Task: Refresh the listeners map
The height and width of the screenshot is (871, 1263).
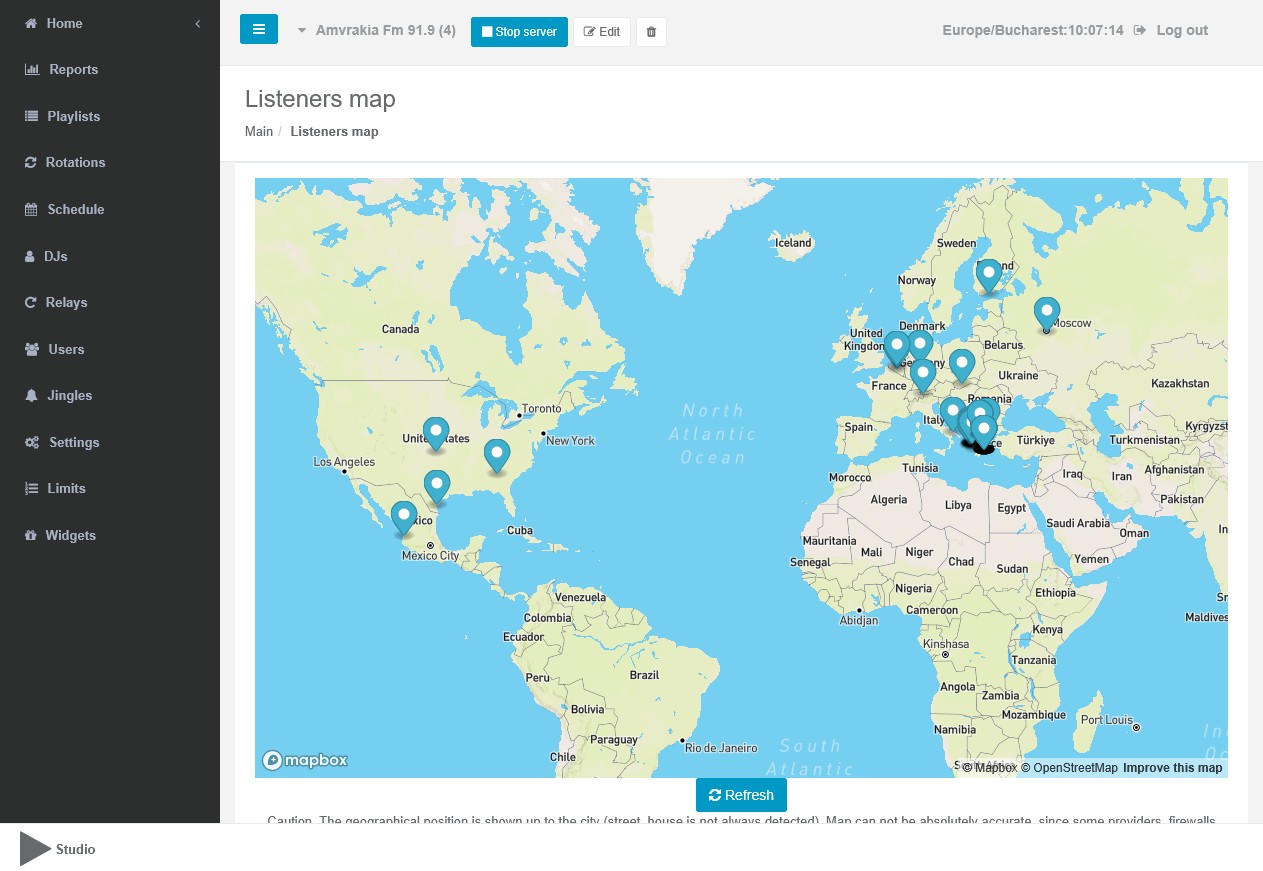Action: point(741,795)
